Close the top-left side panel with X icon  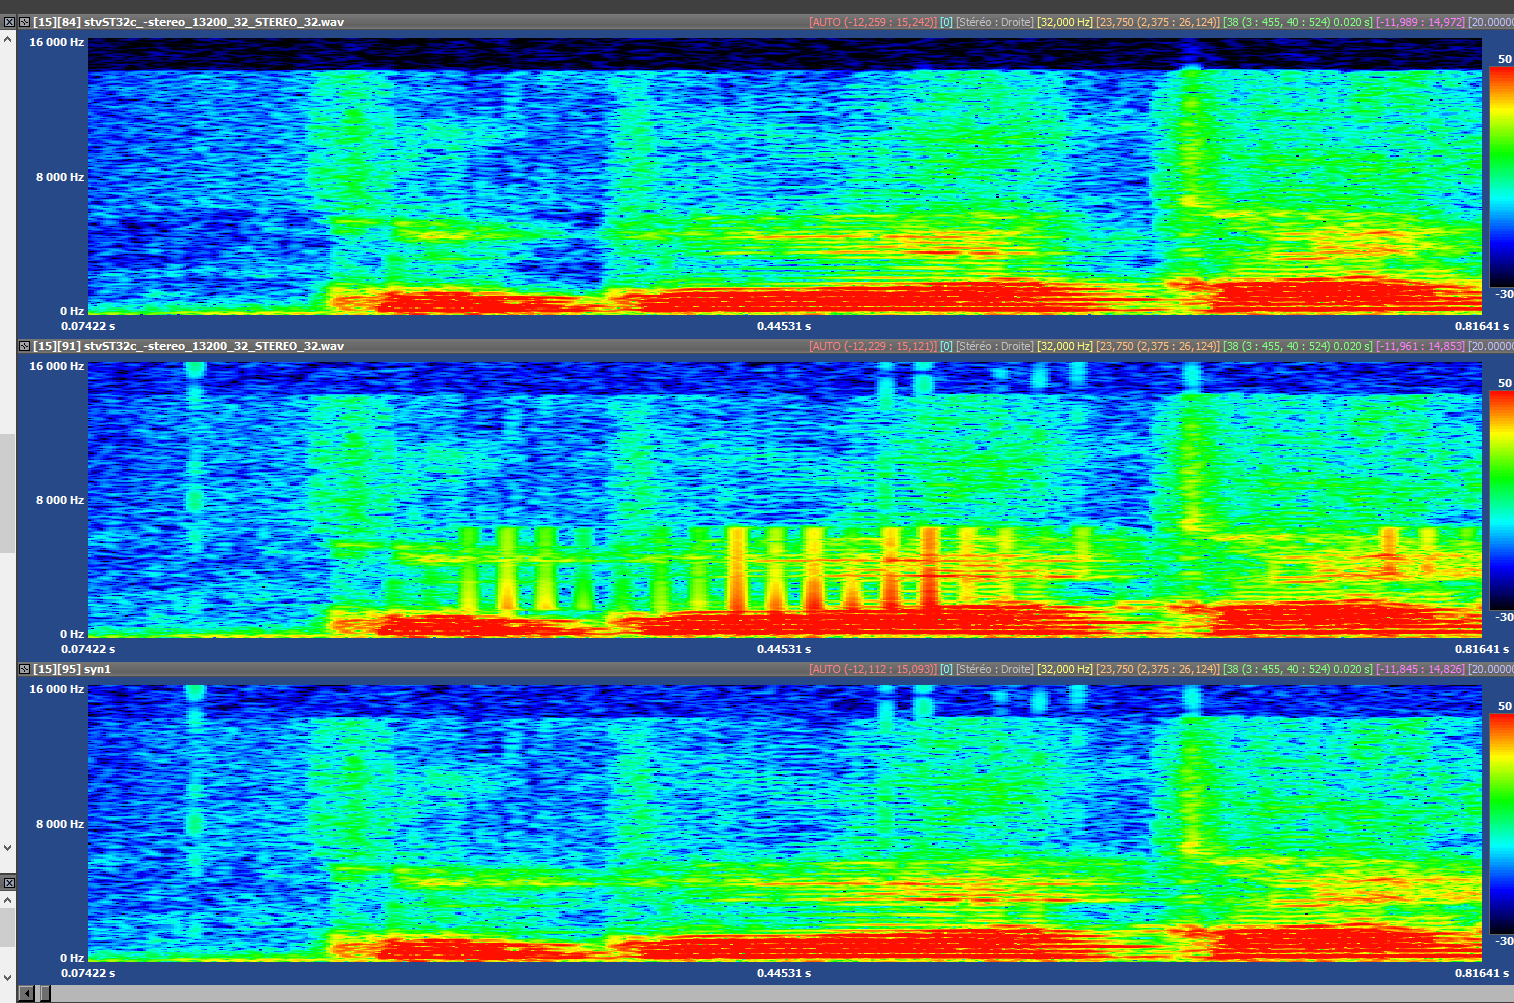tap(8, 22)
